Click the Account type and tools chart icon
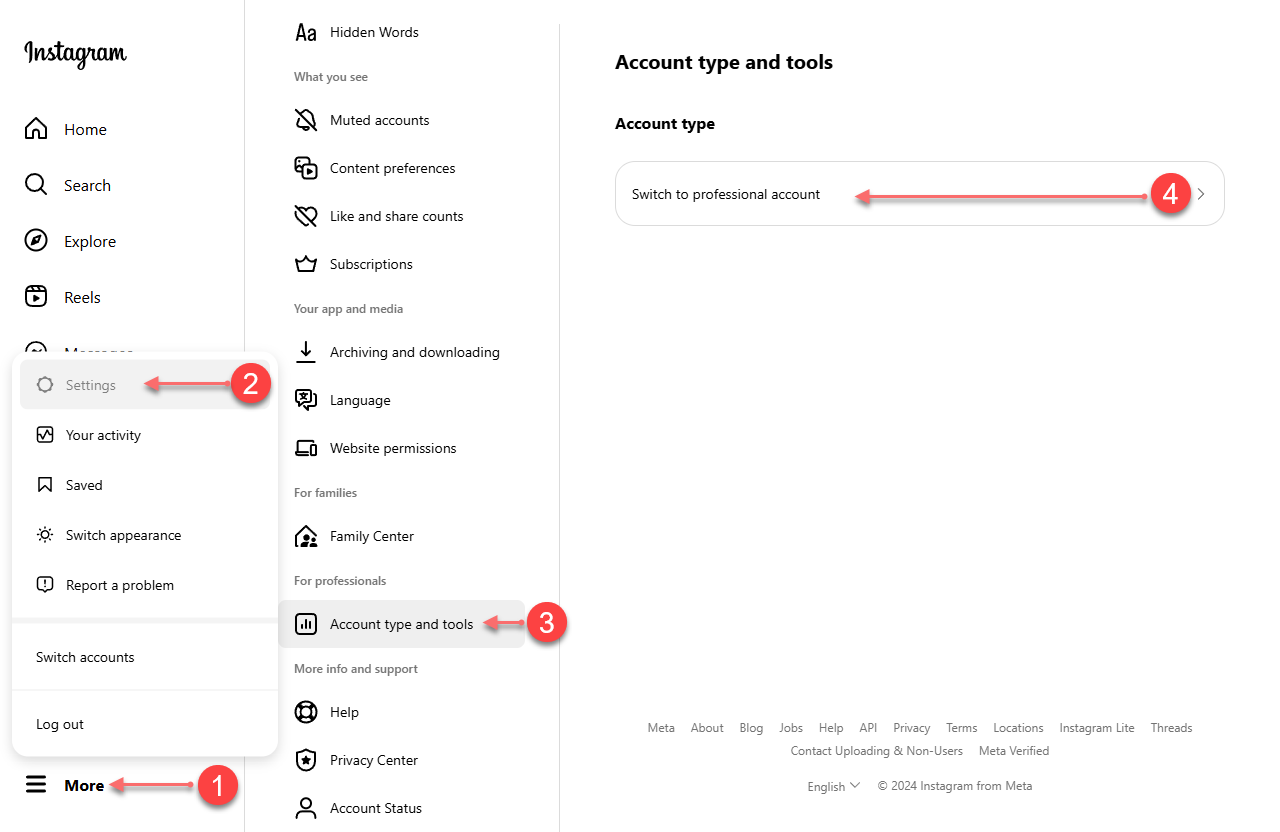 (x=306, y=624)
